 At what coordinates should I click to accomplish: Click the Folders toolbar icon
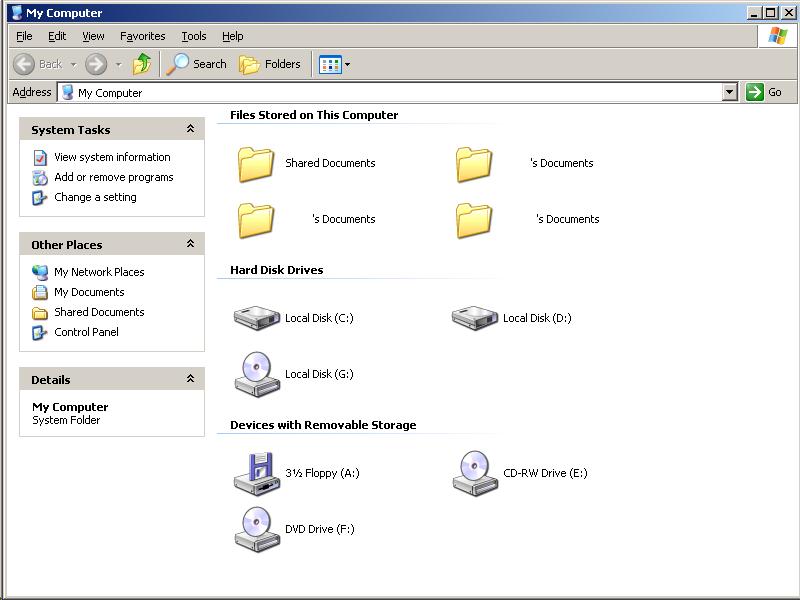coord(264,64)
